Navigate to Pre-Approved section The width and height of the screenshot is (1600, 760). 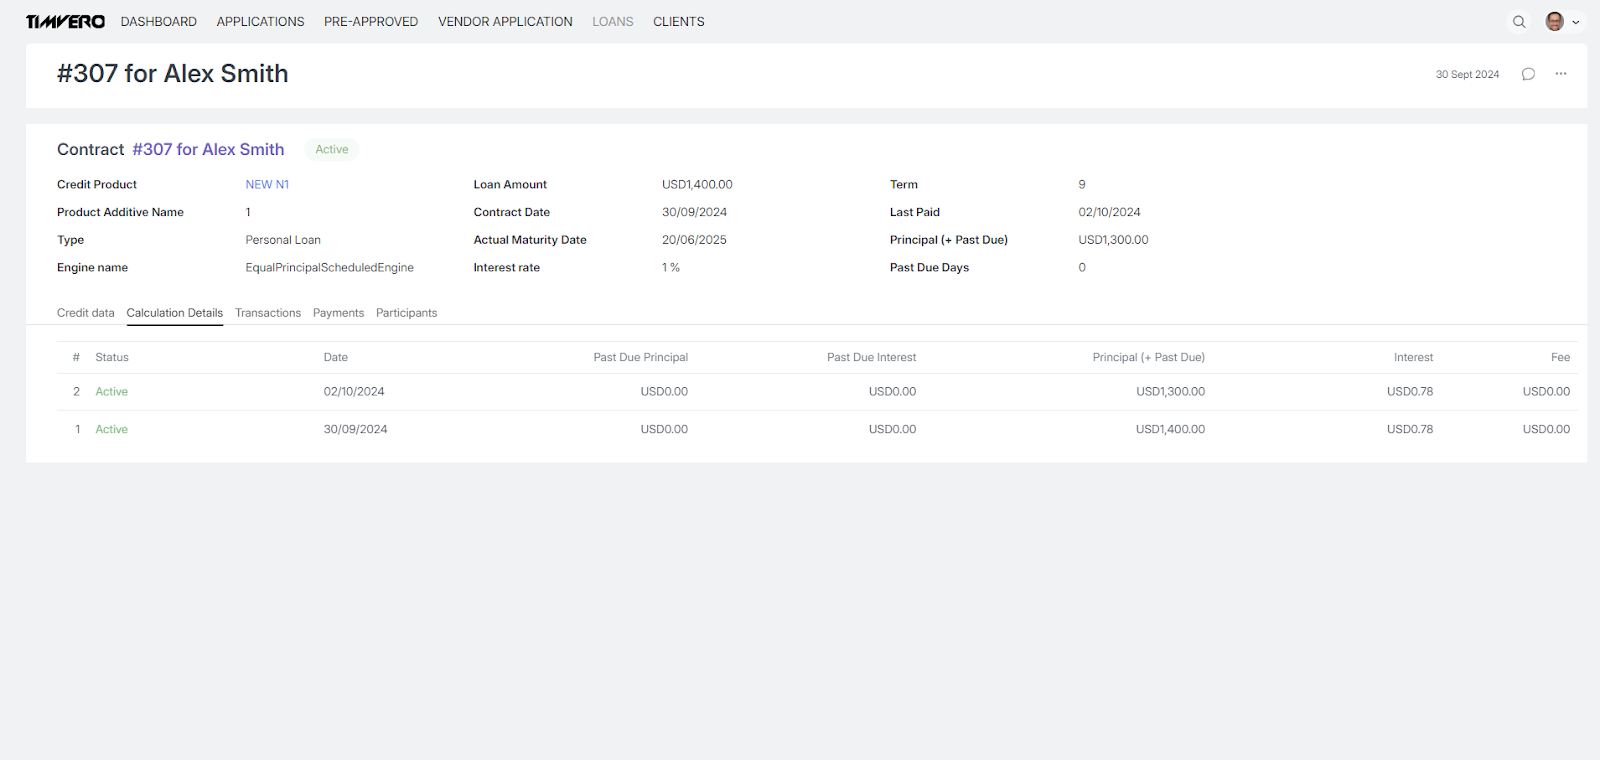pos(371,22)
